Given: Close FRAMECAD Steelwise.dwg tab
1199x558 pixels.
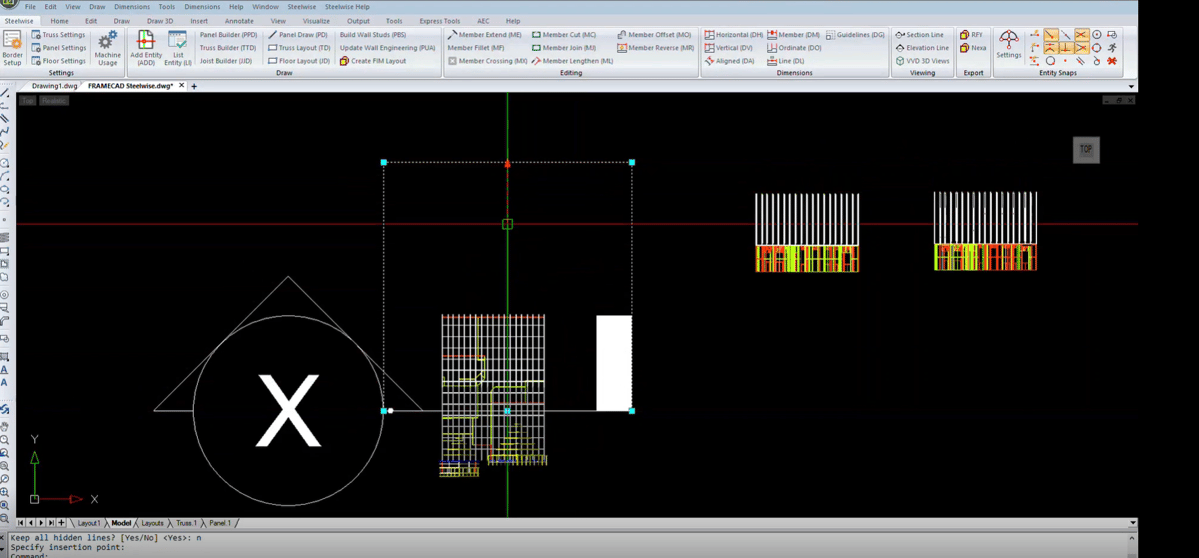Looking at the screenshot, I should (x=181, y=86).
